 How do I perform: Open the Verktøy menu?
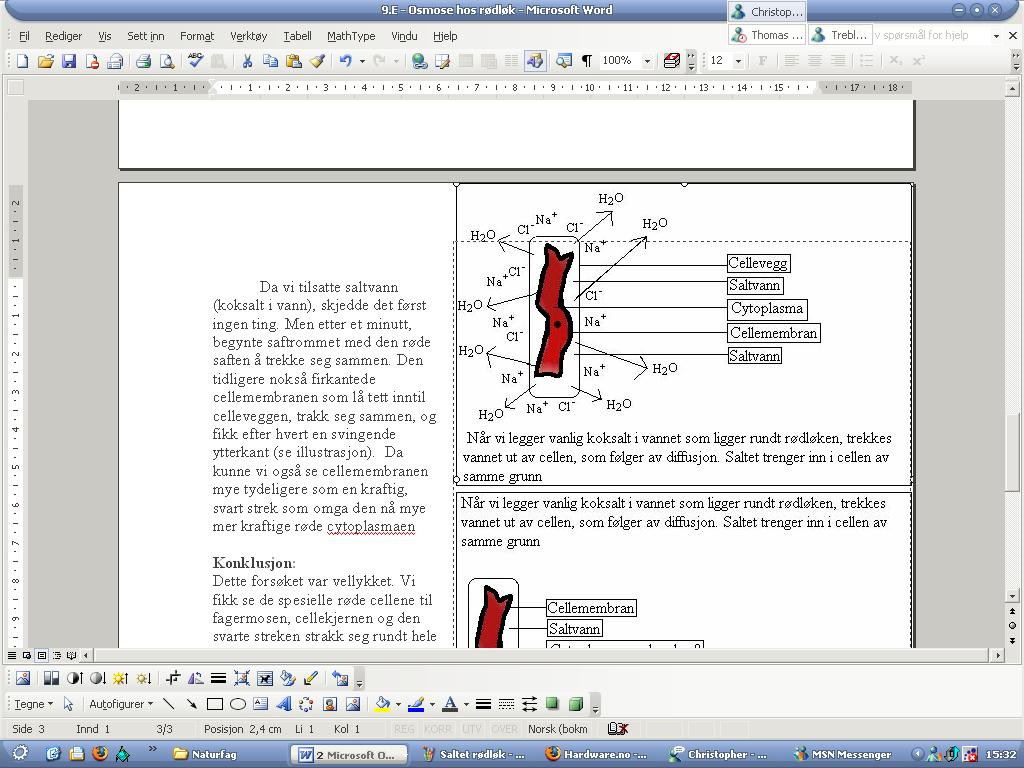248,36
